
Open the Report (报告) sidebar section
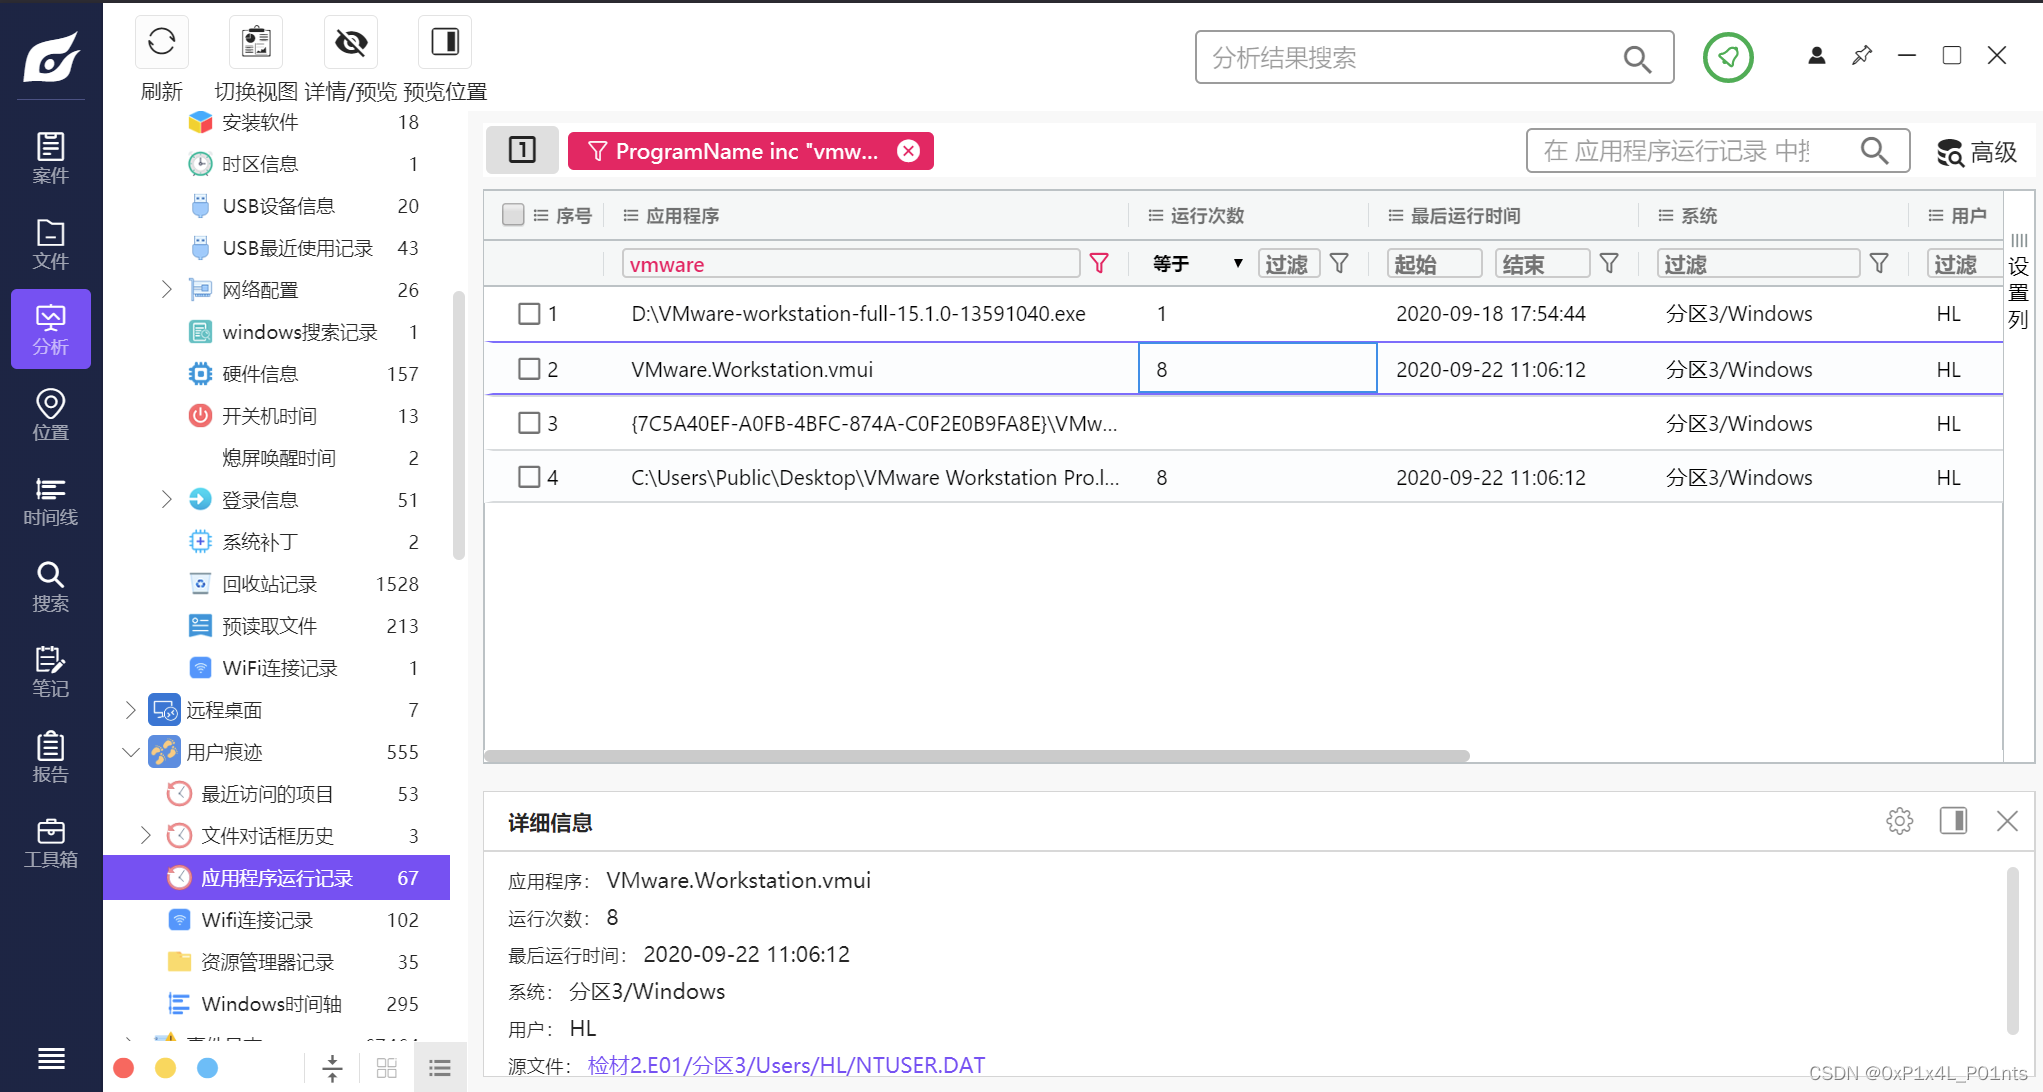[x=51, y=758]
